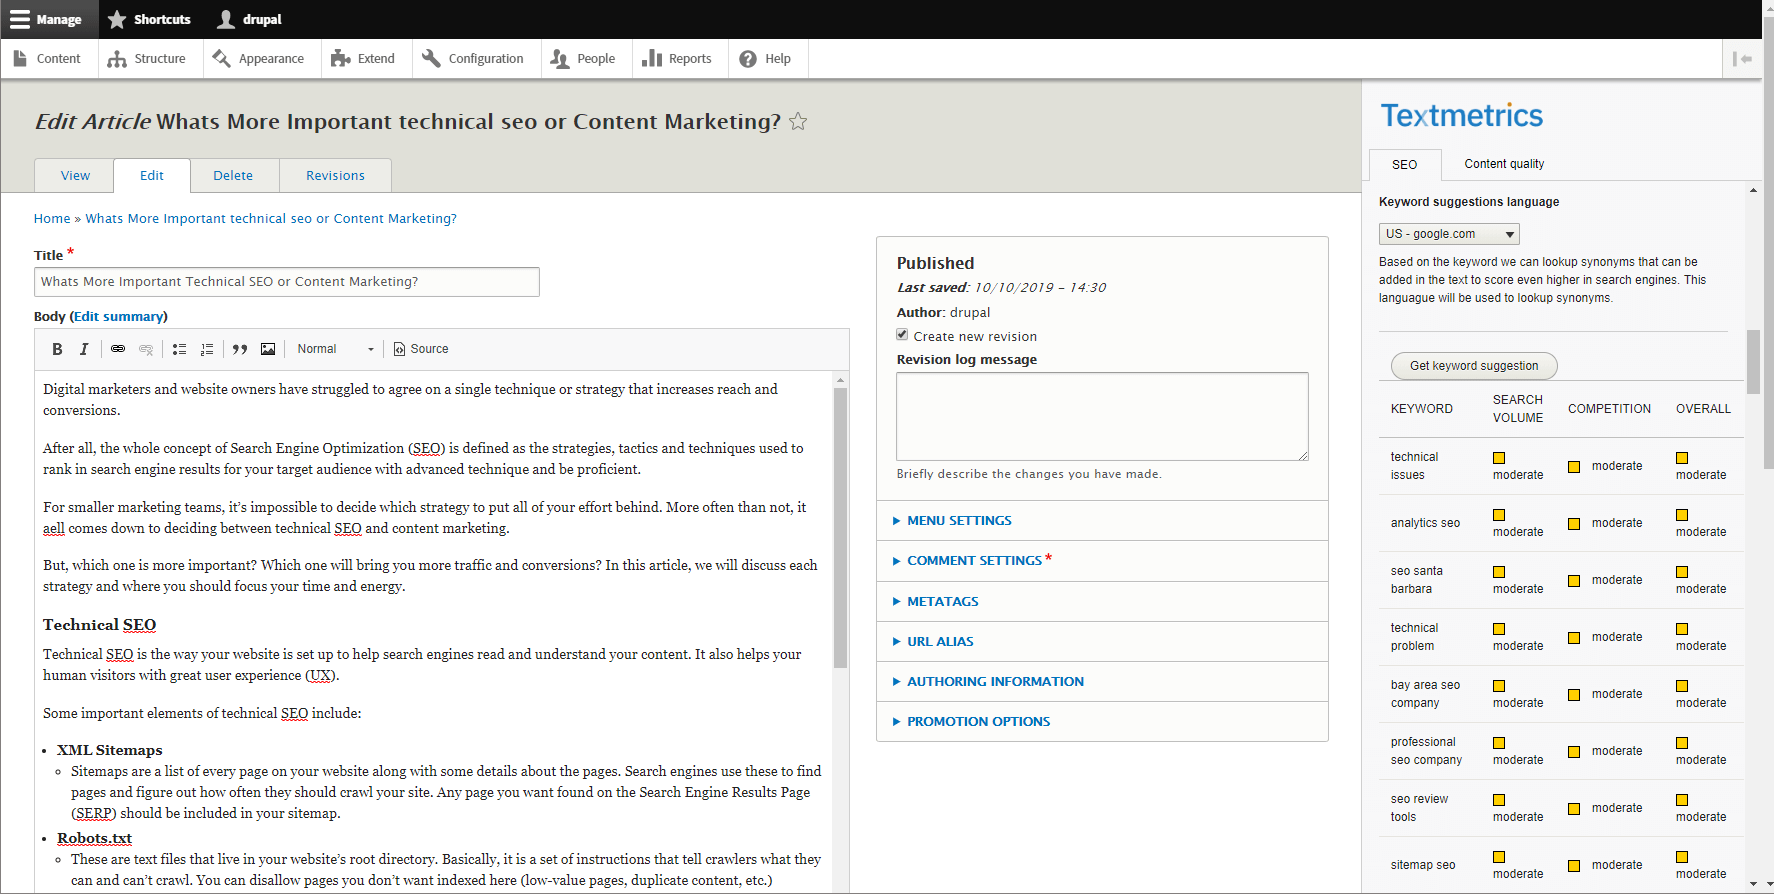Viewport: 1774px width, 894px height.
Task: Apply italic formatting in editor toolbar
Action: [x=84, y=349]
